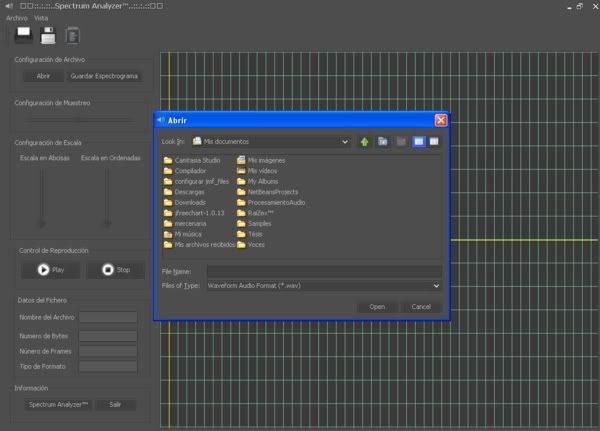The height and width of the screenshot is (431, 600).
Task: Select the Camtasia Studio folder
Action: [192, 160]
